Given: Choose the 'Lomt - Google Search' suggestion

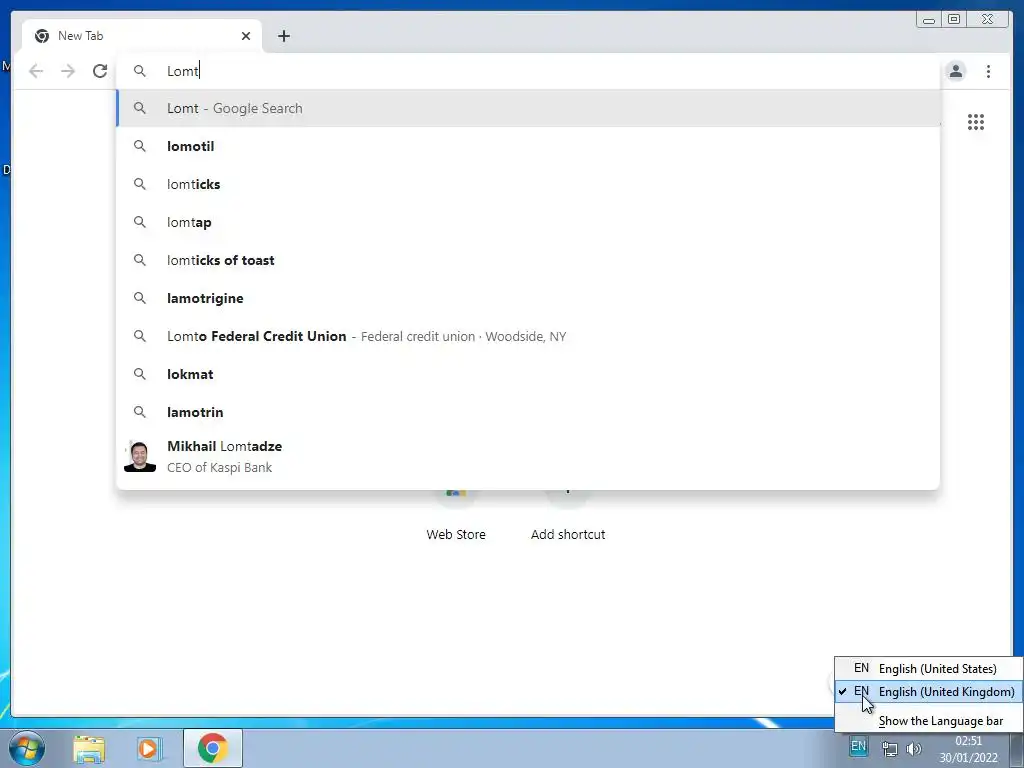Looking at the screenshot, I should pyautogui.click(x=528, y=108).
